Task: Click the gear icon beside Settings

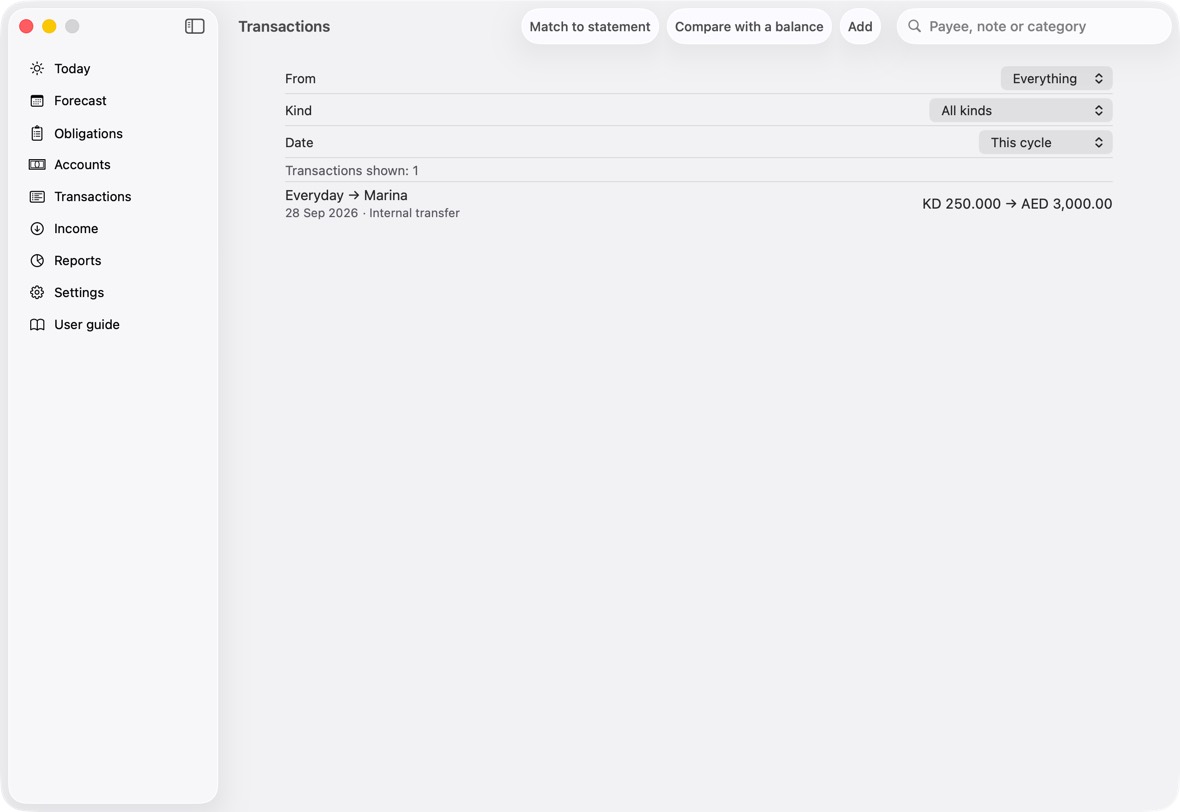Action: [37, 293]
